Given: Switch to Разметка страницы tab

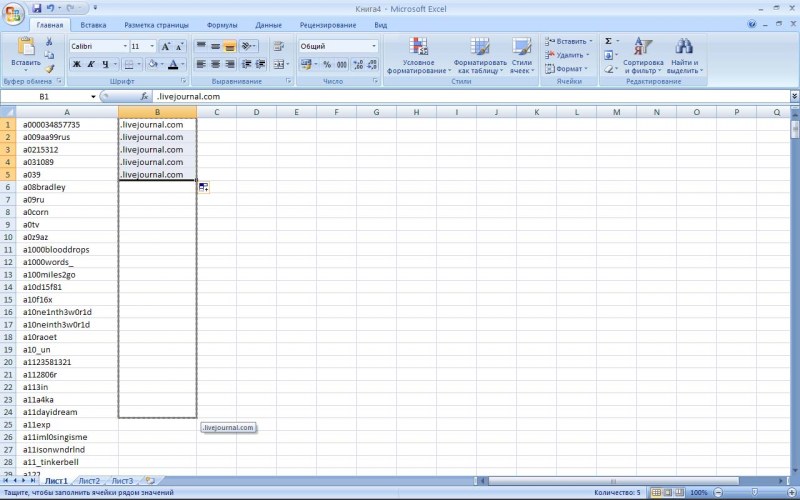Looking at the screenshot, I should (157, 25).
